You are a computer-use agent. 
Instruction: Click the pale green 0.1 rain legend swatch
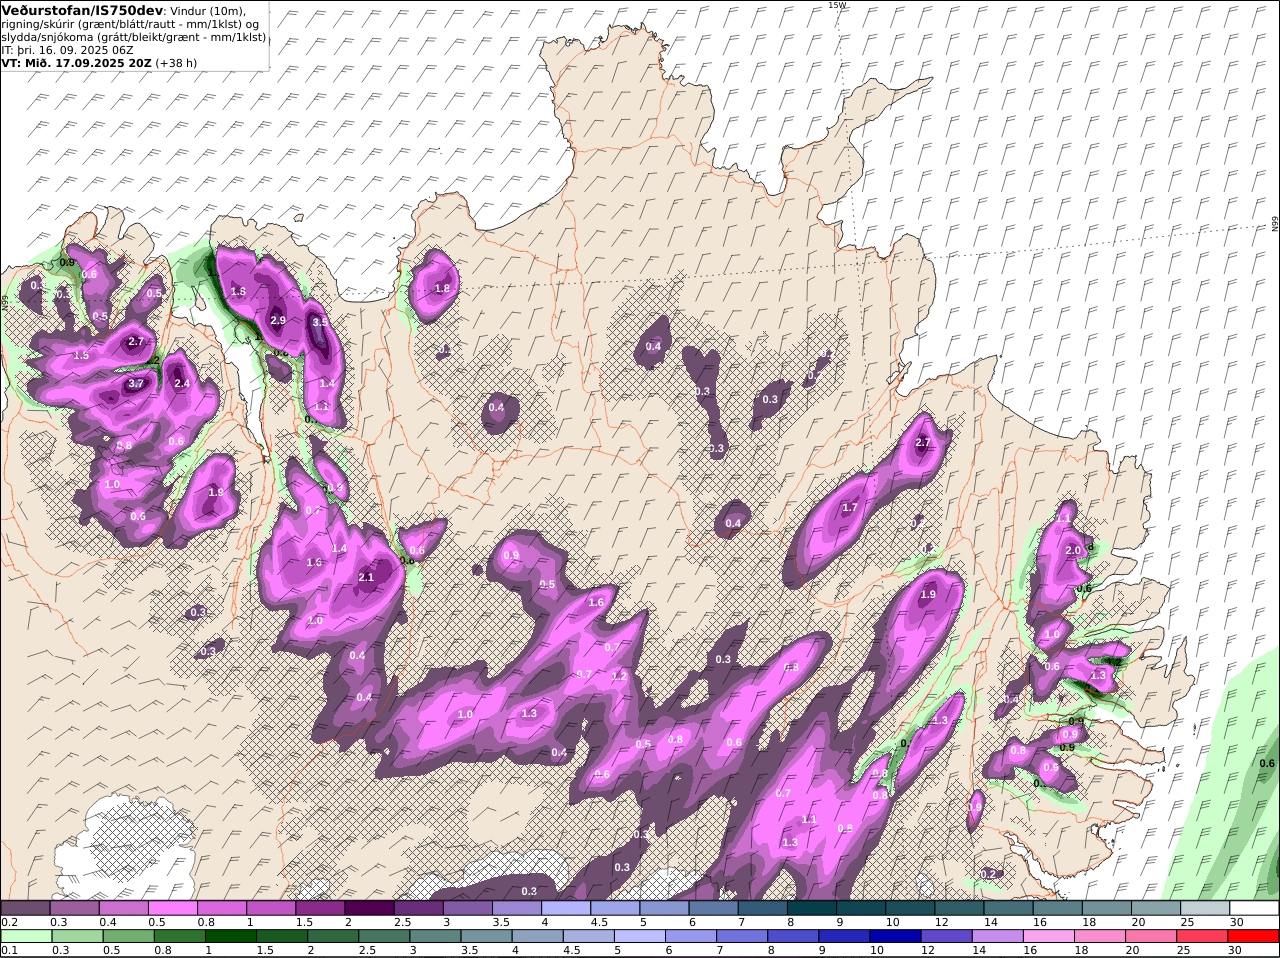[x=26, y=936]
